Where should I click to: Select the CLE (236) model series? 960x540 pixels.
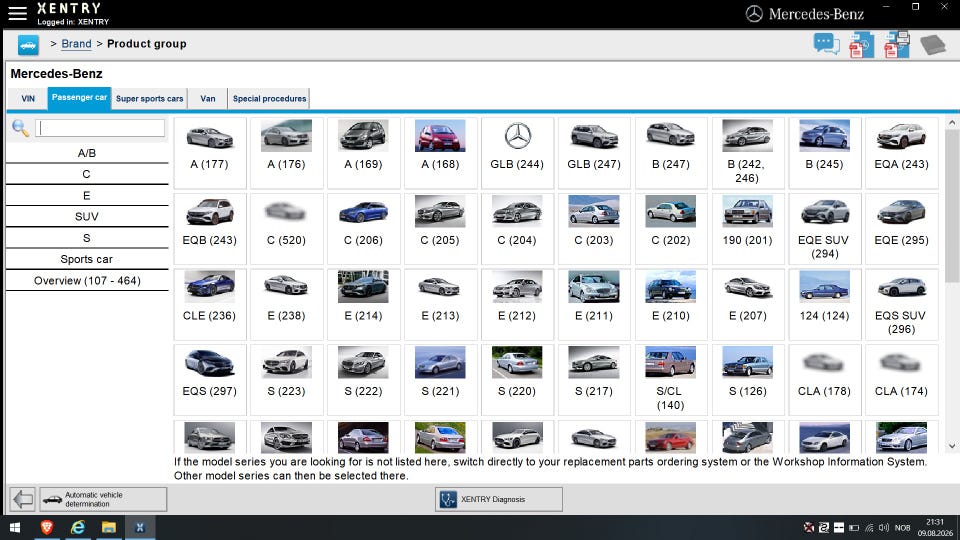210,304
